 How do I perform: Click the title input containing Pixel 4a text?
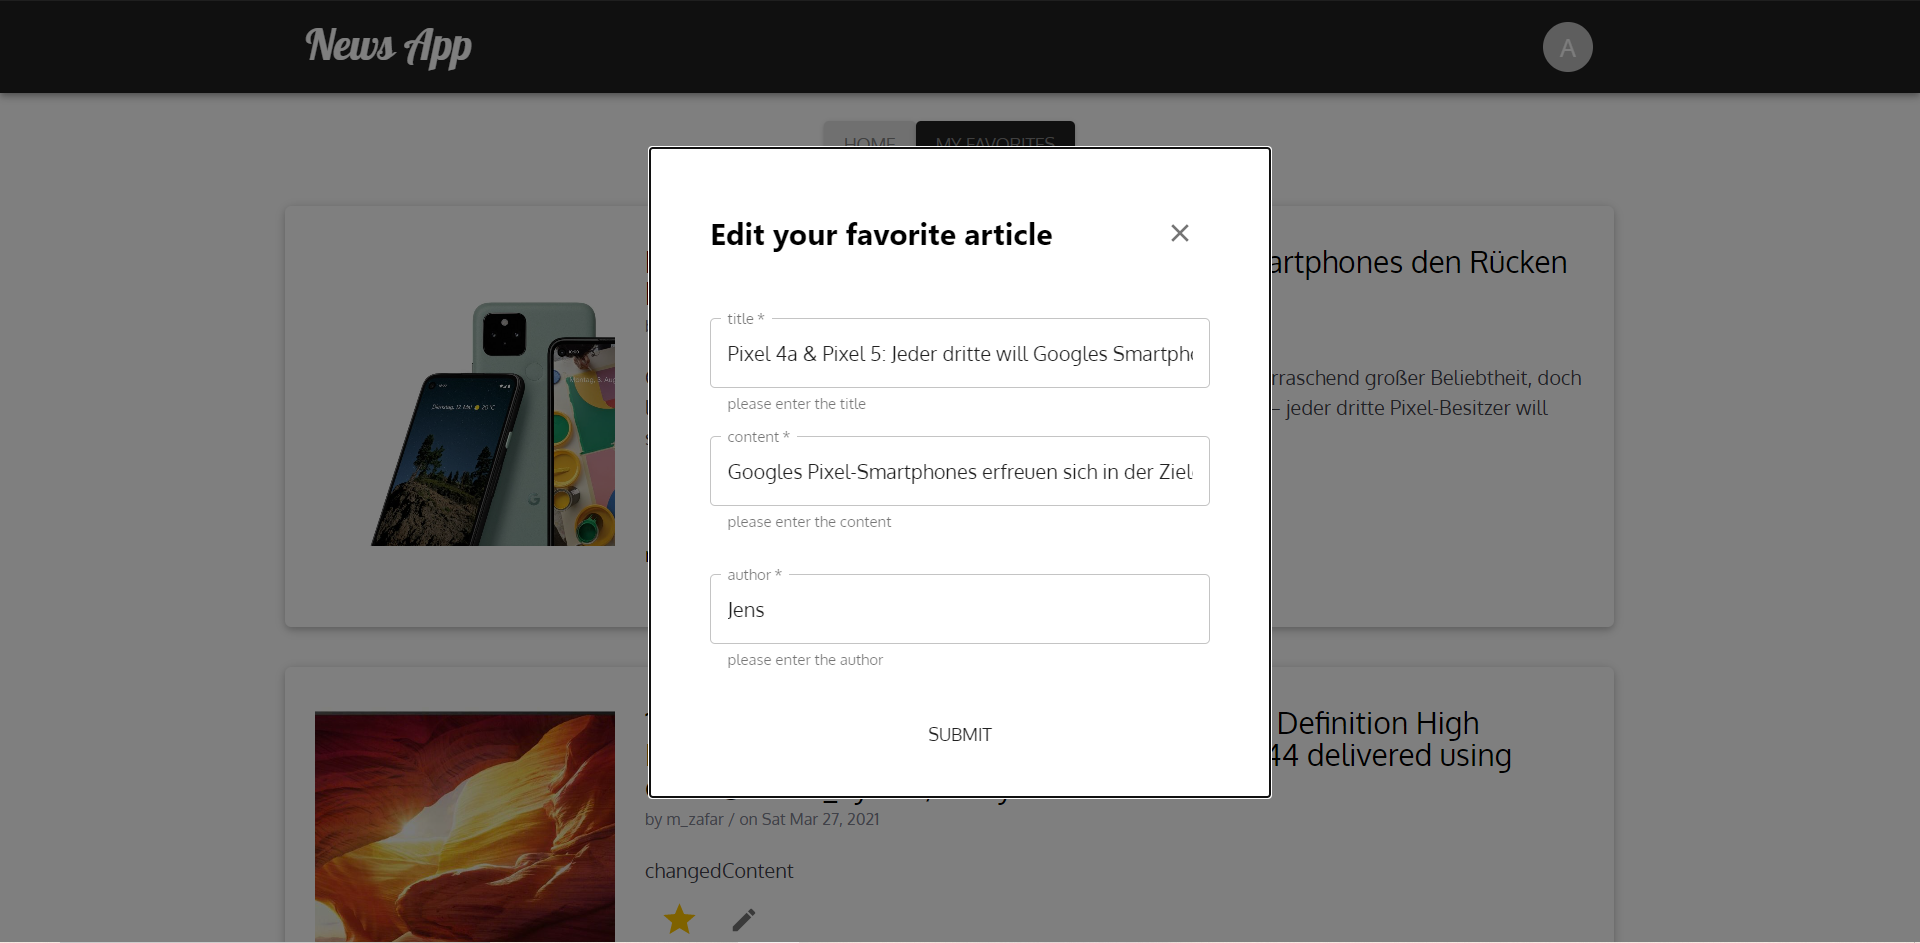pos(959,353)
